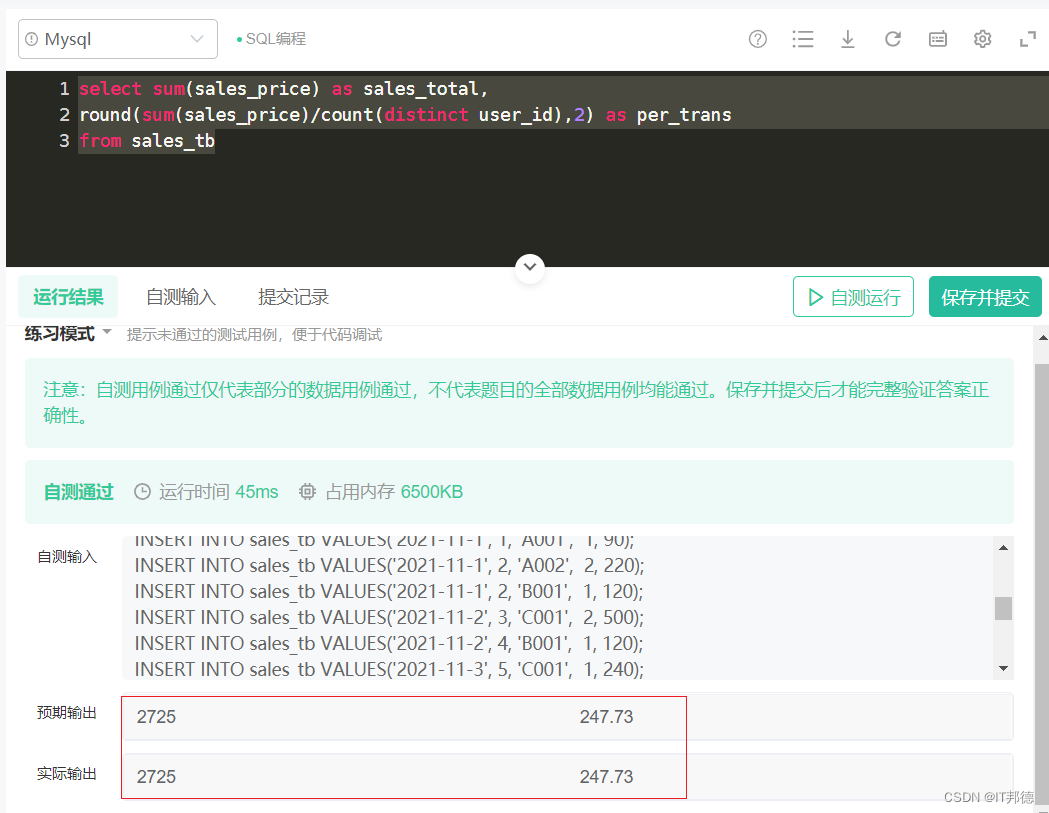Screen dimensions: 1049x813
Task: Open editor settings gear icon
Action: tap(982, 39)
